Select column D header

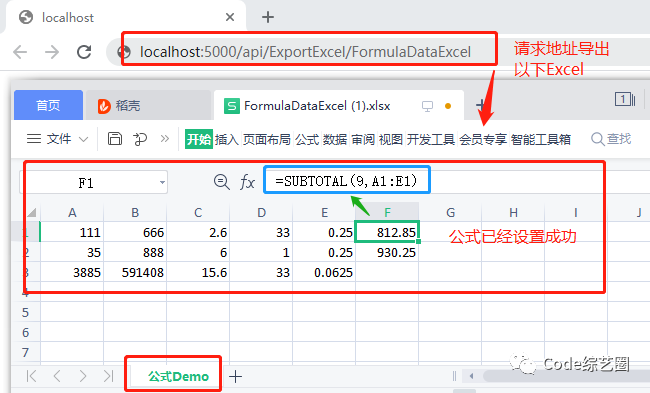coord(261,213)
